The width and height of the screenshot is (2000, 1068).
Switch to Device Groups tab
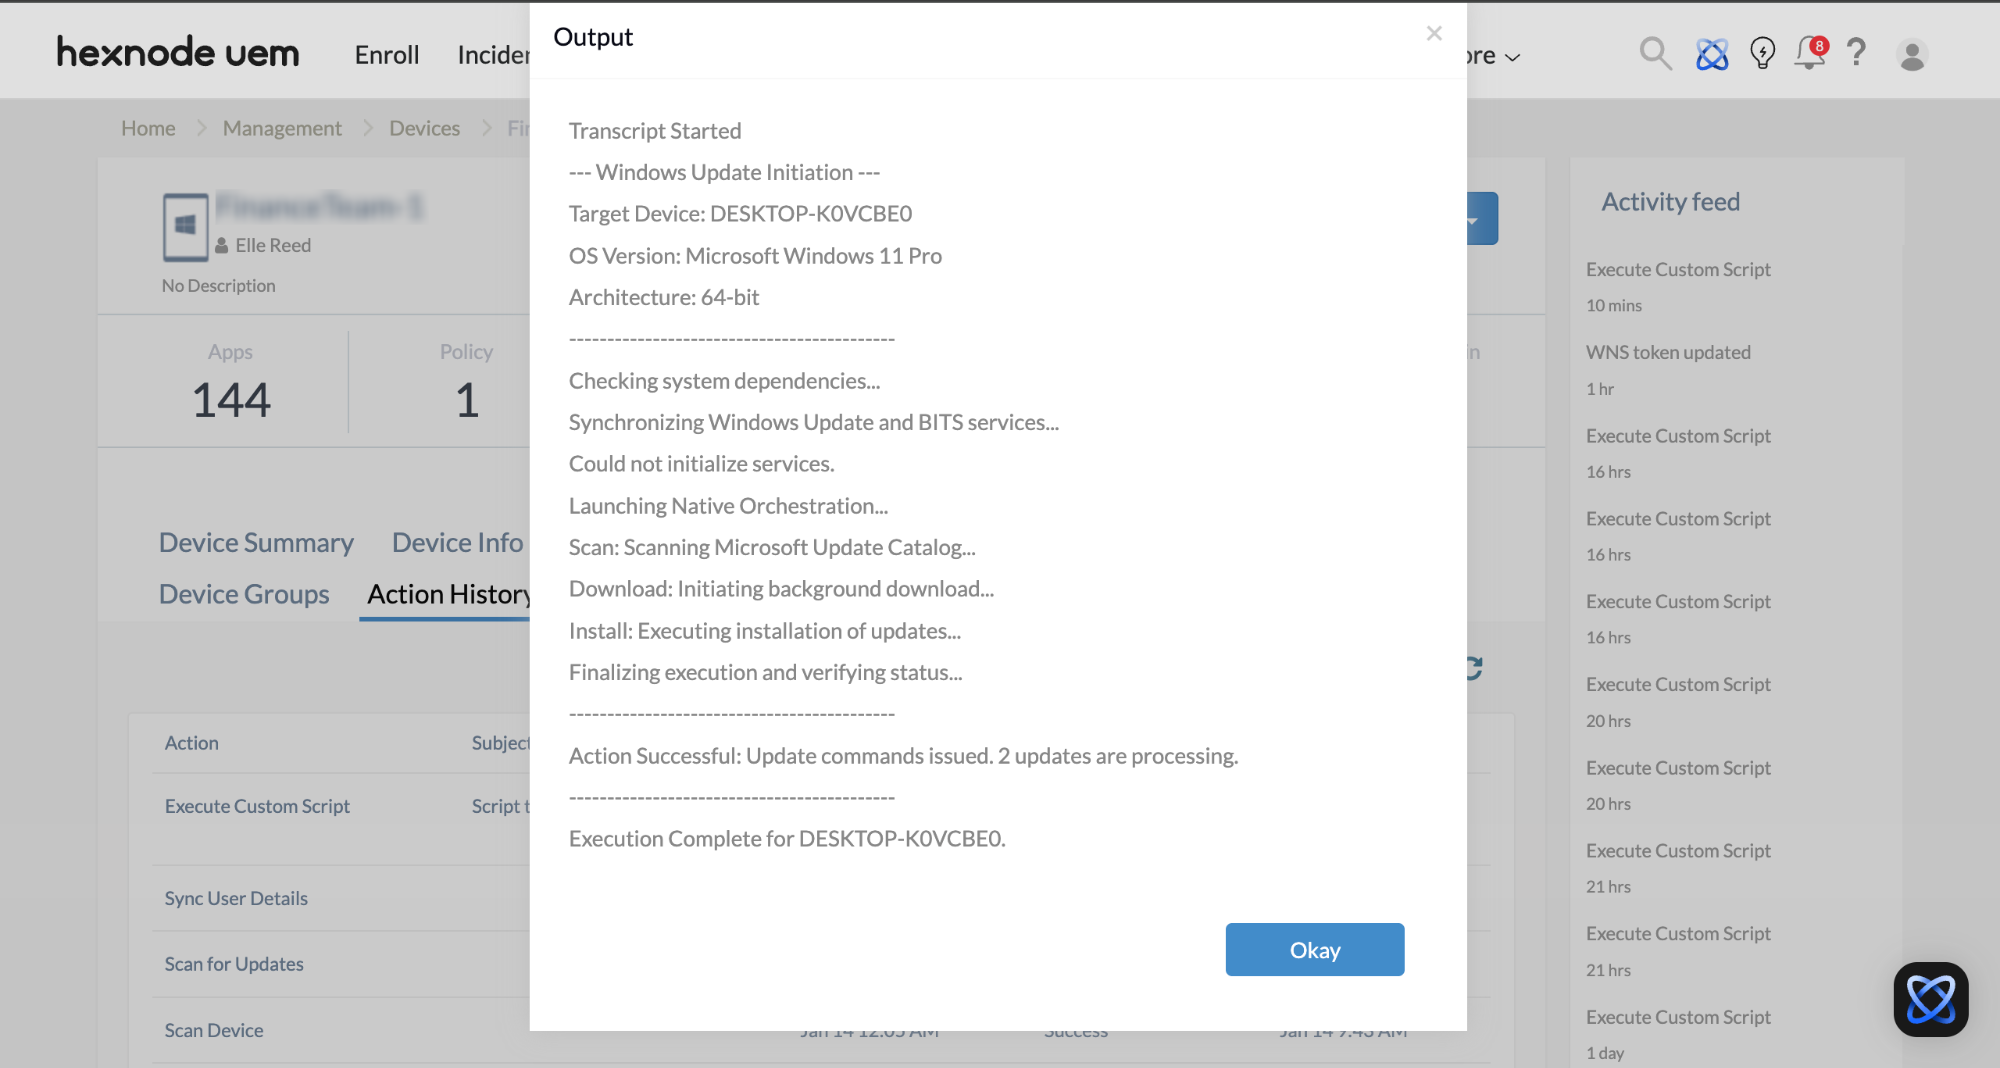click(x=244, y=594)
